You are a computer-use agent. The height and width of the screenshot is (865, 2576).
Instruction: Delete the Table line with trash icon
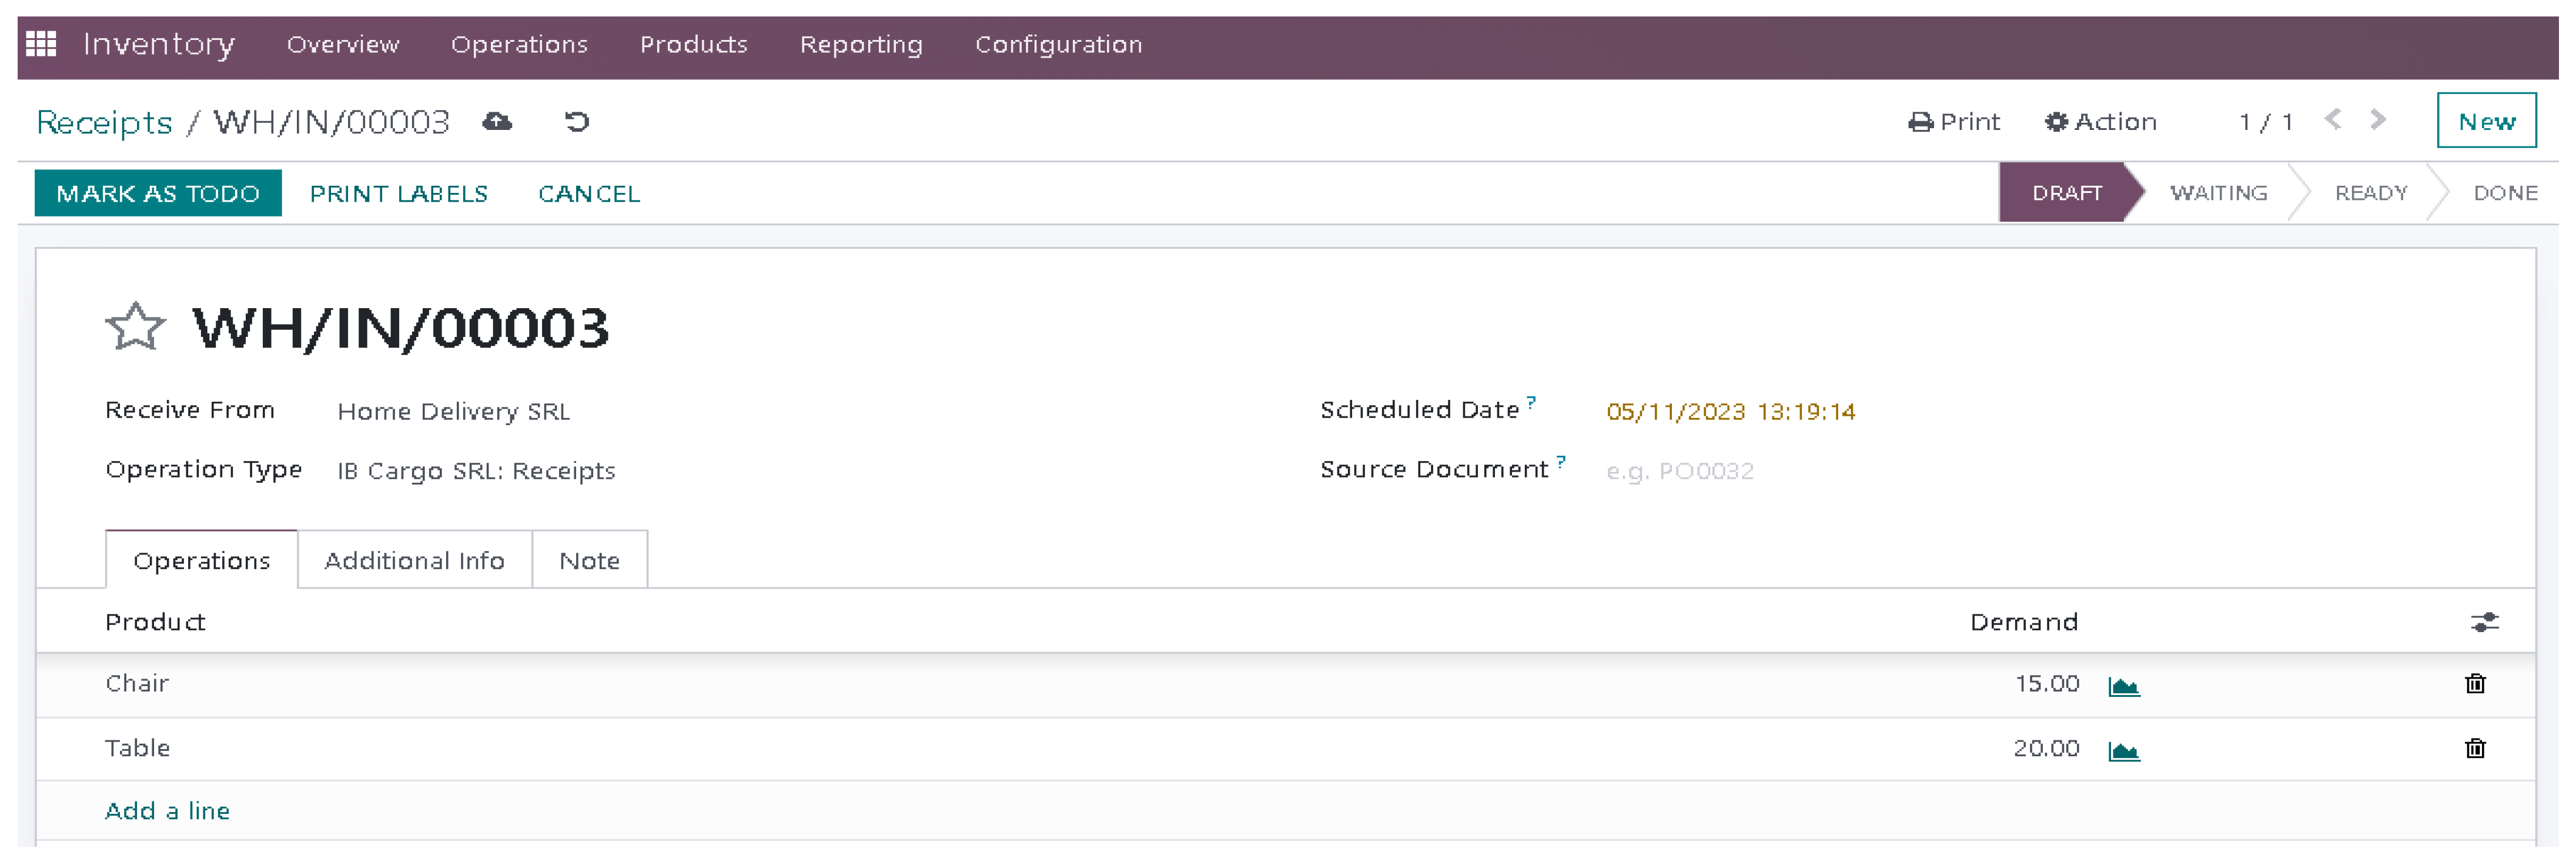point(2475,749)
